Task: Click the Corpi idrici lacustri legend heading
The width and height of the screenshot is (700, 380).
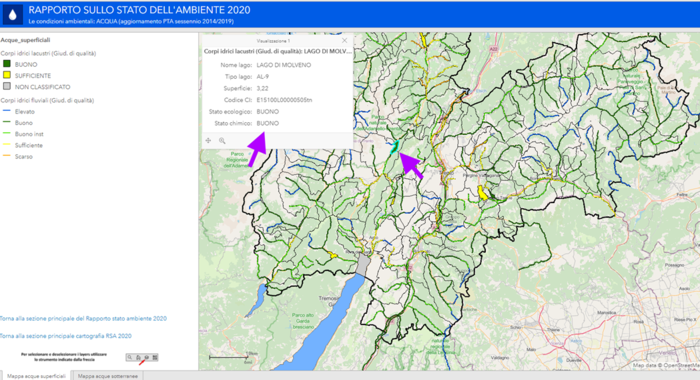Action: [48, 53]
